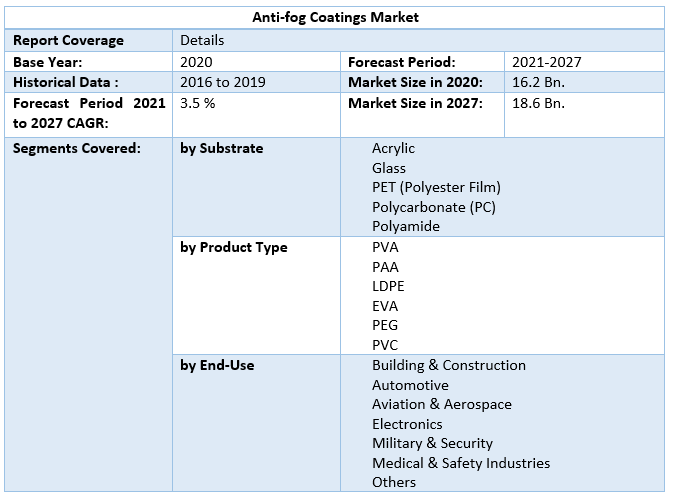Image resolution: width=684 pixels, height=500 pixels.
Task: Select the Building & Construction entry
Action: [x=448, y=365]
